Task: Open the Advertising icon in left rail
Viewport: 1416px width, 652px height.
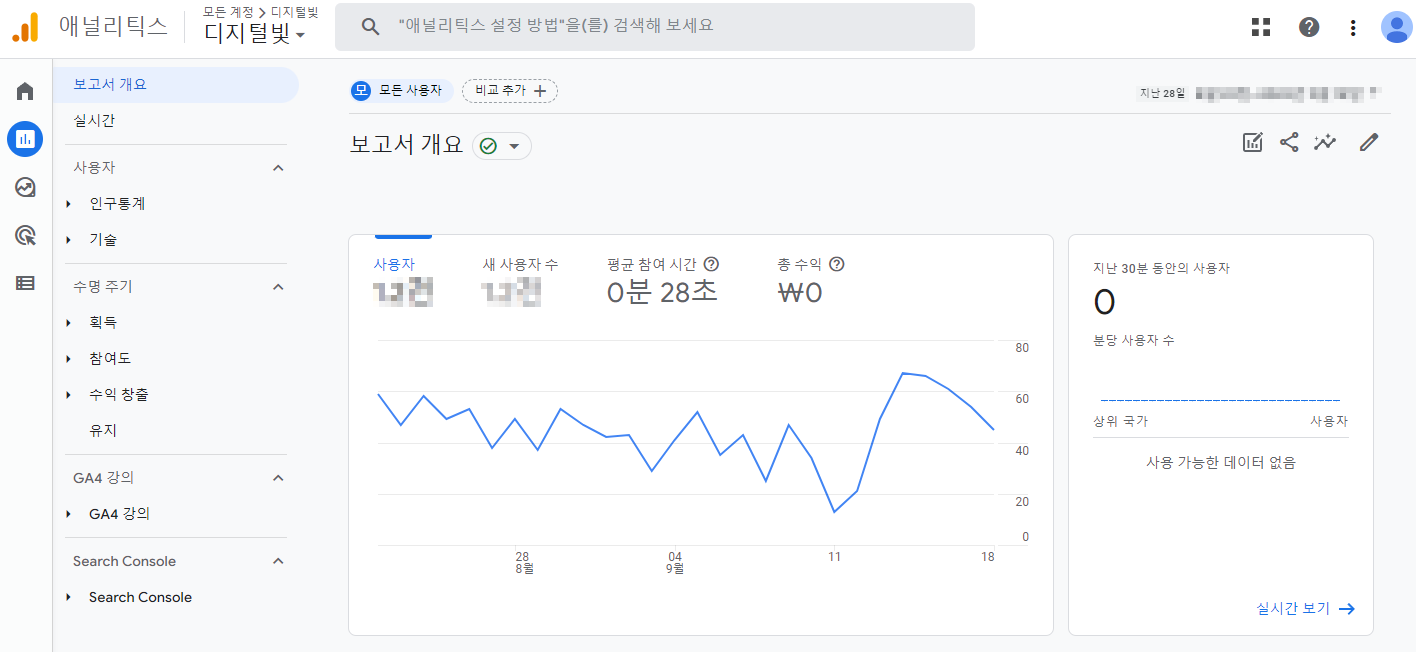Action: 25,235
